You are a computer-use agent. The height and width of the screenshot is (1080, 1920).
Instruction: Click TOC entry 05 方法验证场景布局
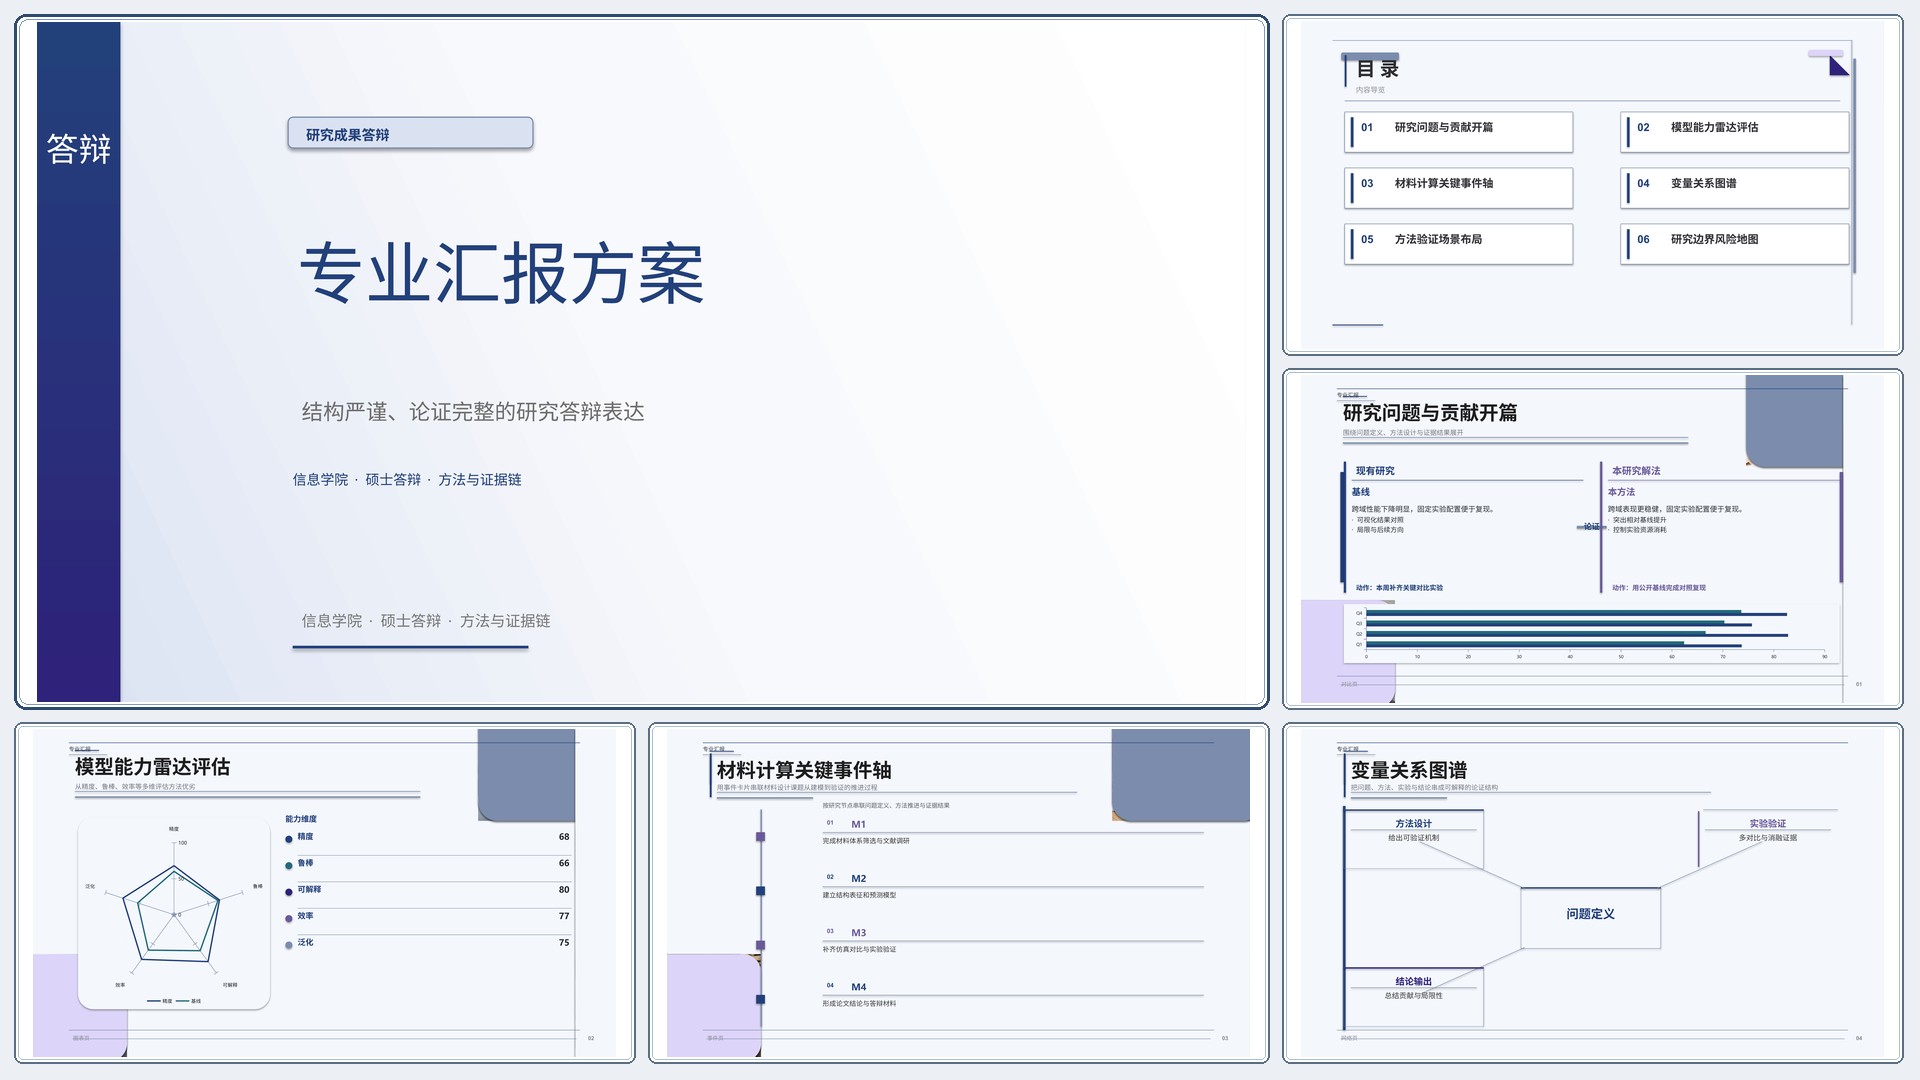(1459, 244)
